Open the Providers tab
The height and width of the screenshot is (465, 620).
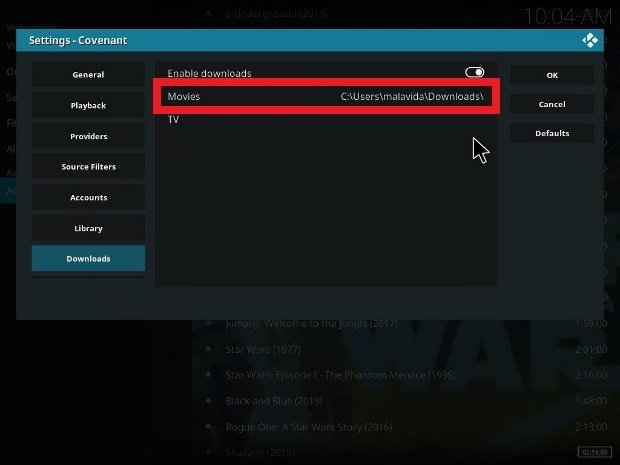88,136
